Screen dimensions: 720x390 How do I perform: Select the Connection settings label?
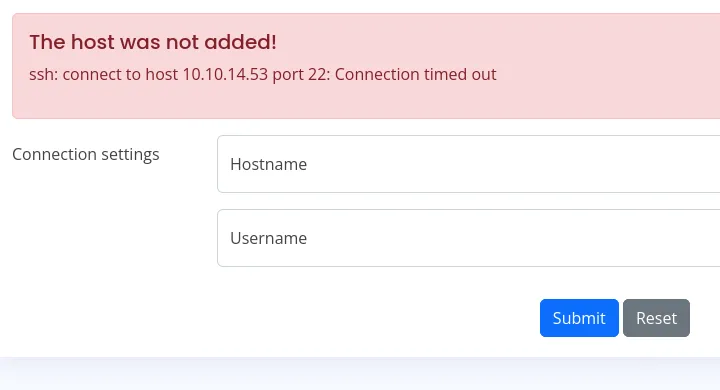point(85,154)
